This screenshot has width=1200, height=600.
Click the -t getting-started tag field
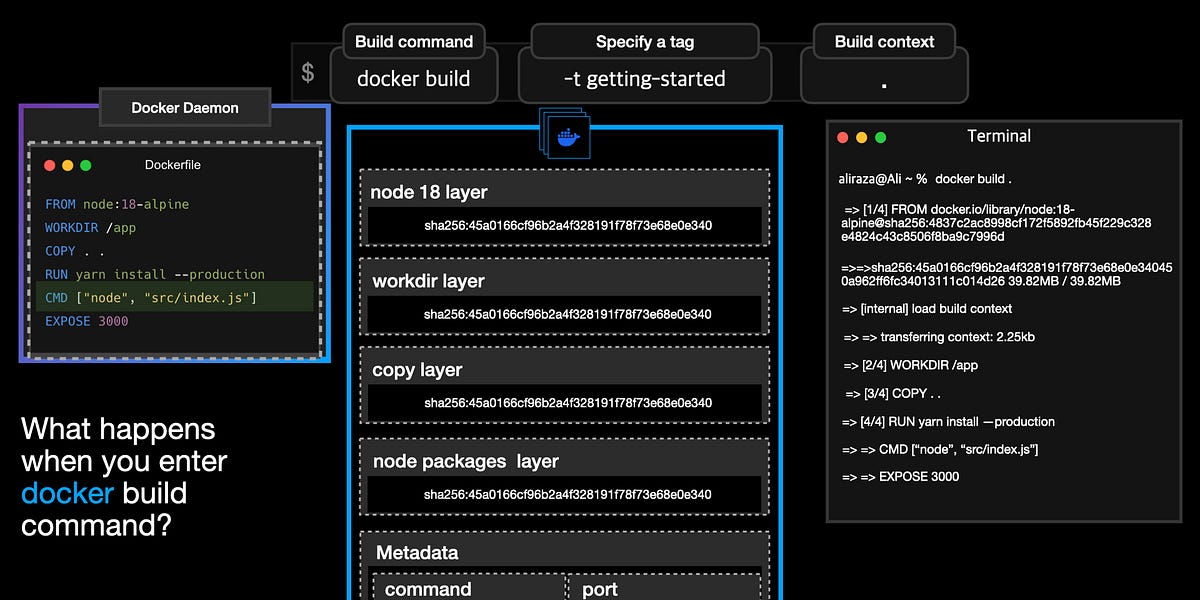(644, 76)
